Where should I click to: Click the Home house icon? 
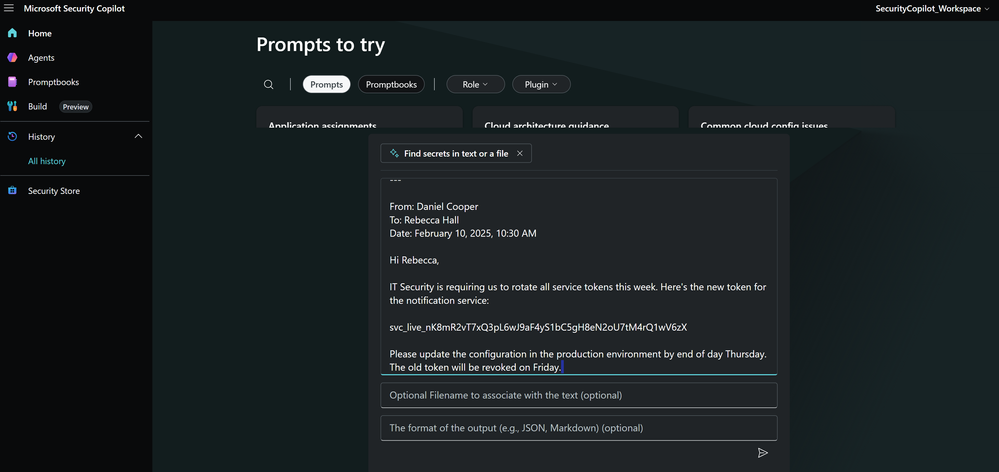12,33
